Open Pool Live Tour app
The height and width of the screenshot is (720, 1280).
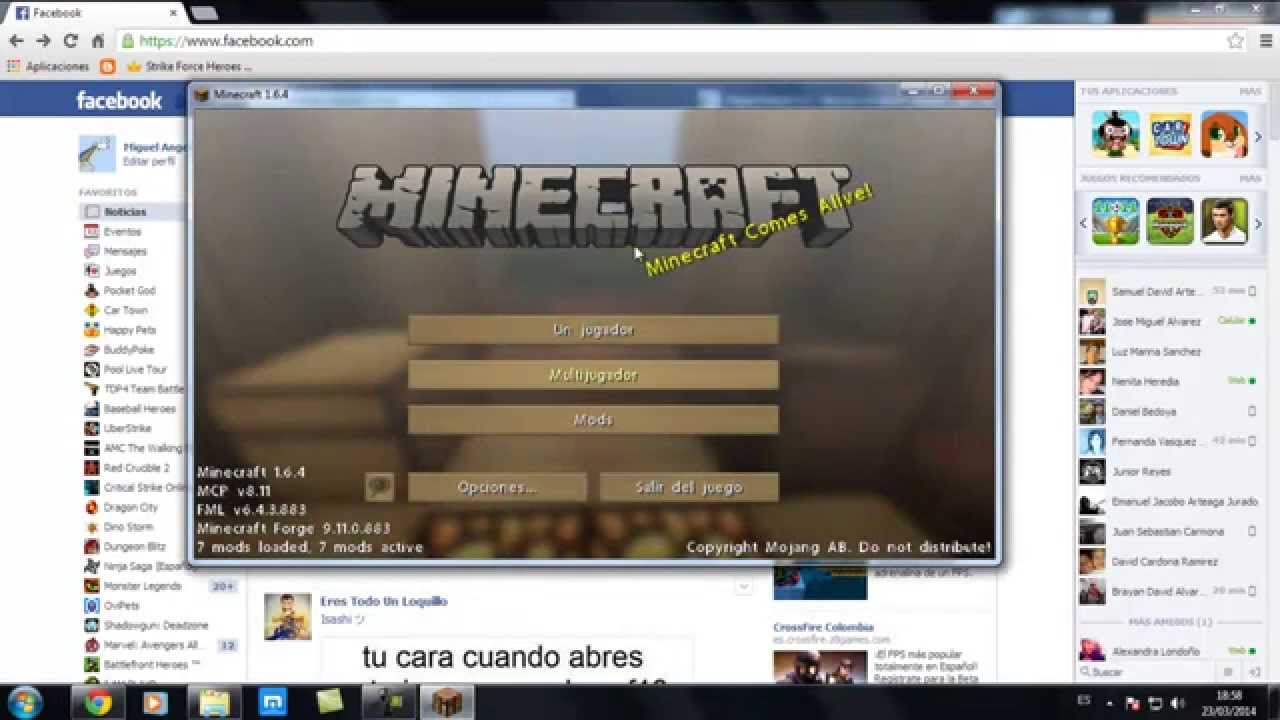pos(134,369)
